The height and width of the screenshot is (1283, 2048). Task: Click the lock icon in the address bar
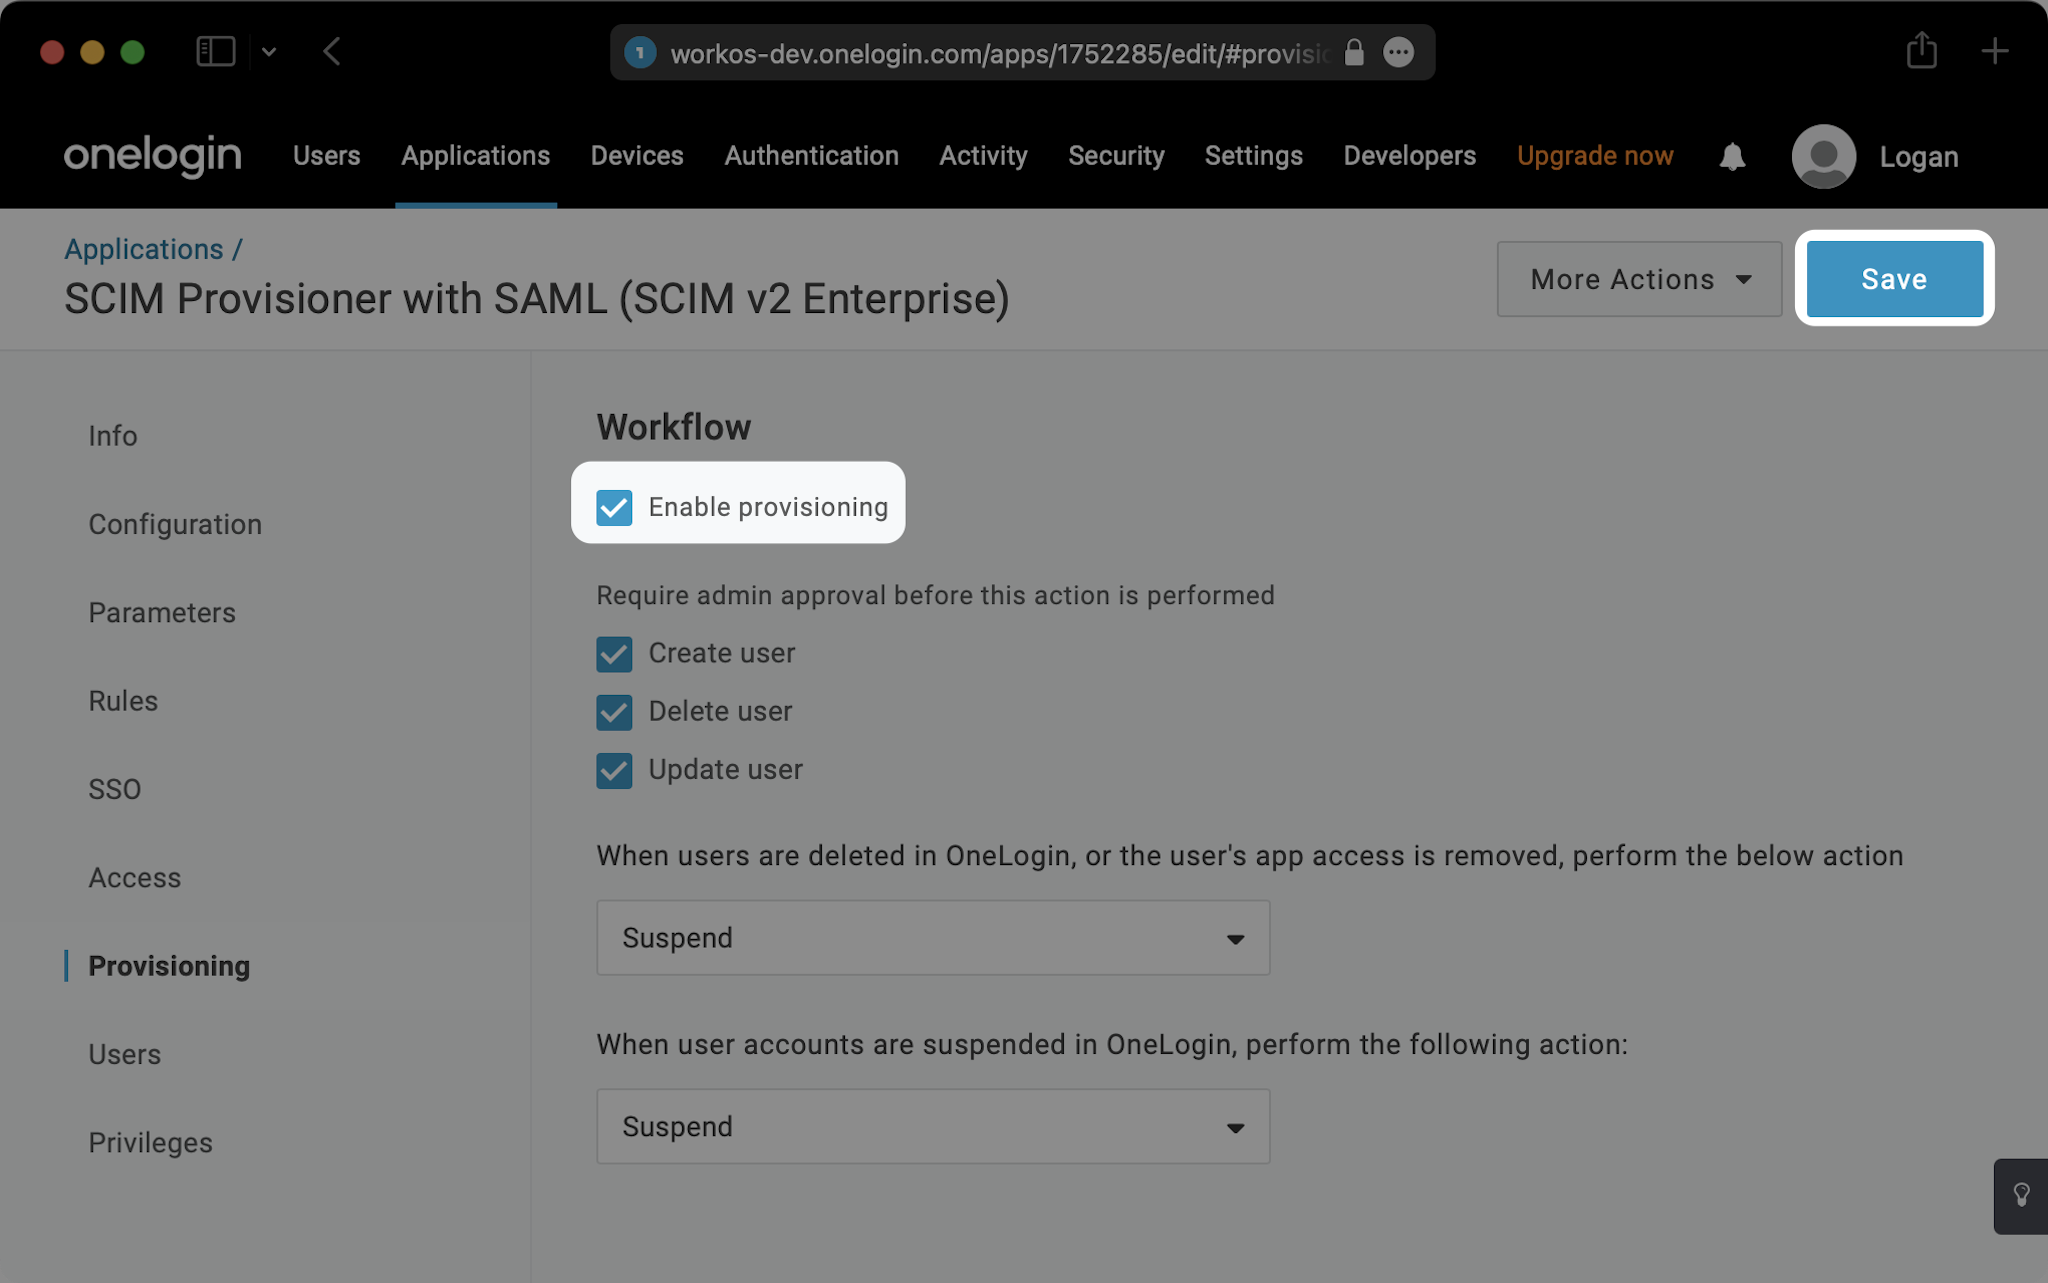click(x=1355, y=53)
